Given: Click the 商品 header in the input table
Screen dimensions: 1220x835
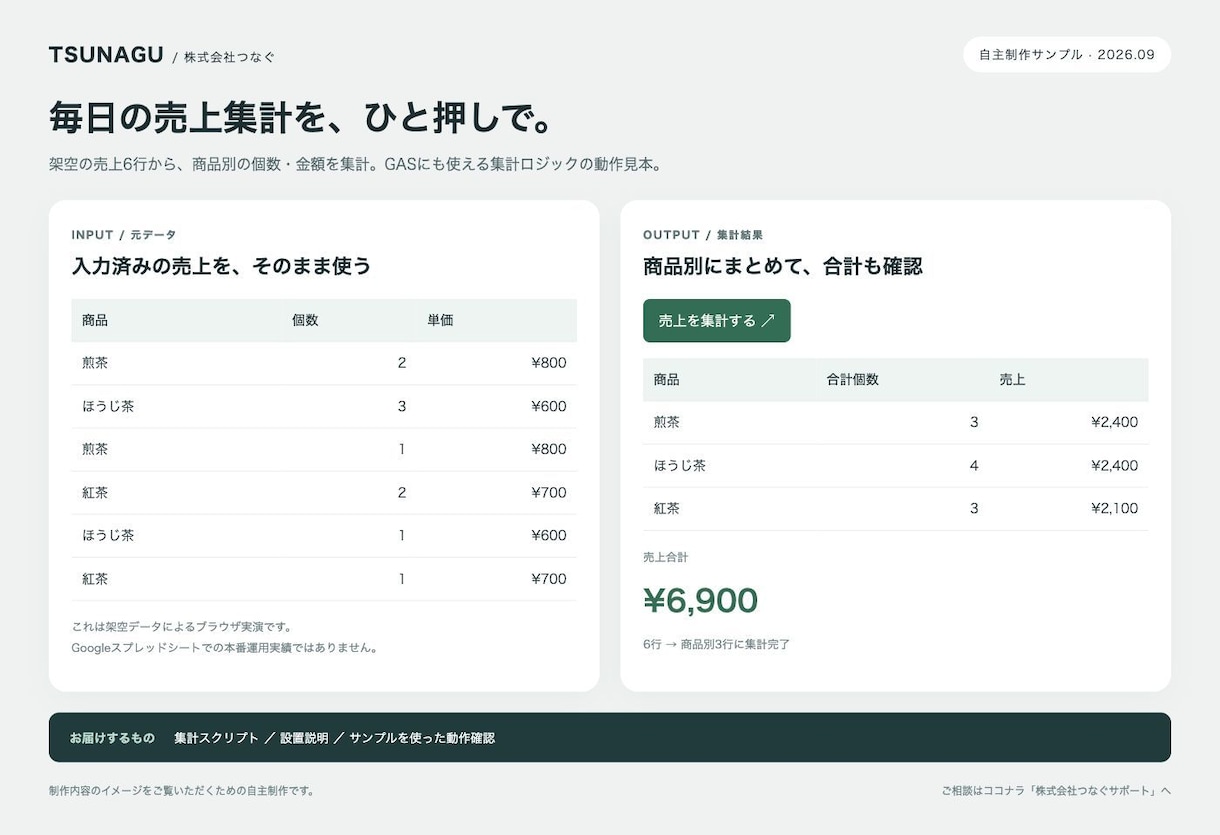Looking at the screenshot, I should pos(95,321).
